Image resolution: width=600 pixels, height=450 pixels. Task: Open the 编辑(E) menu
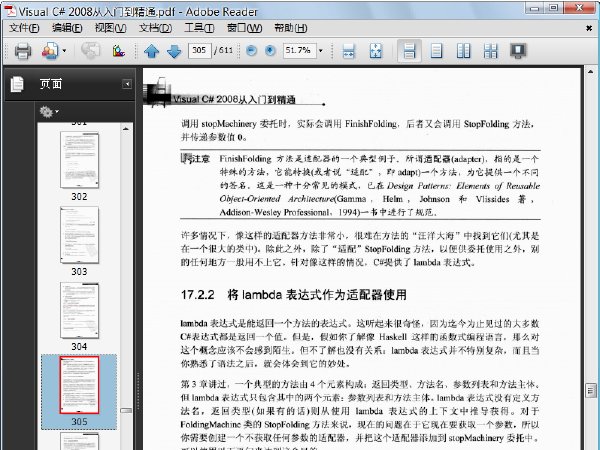point(67,28)
